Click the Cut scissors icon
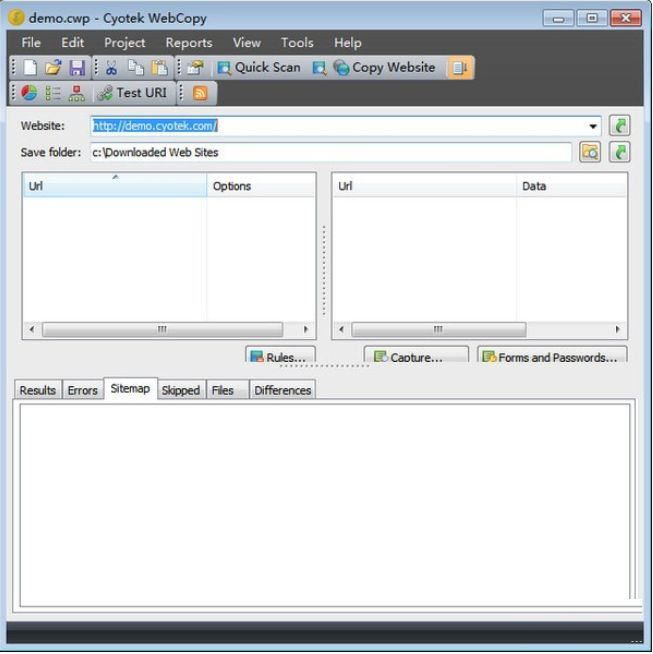 (x=111, y=68)
